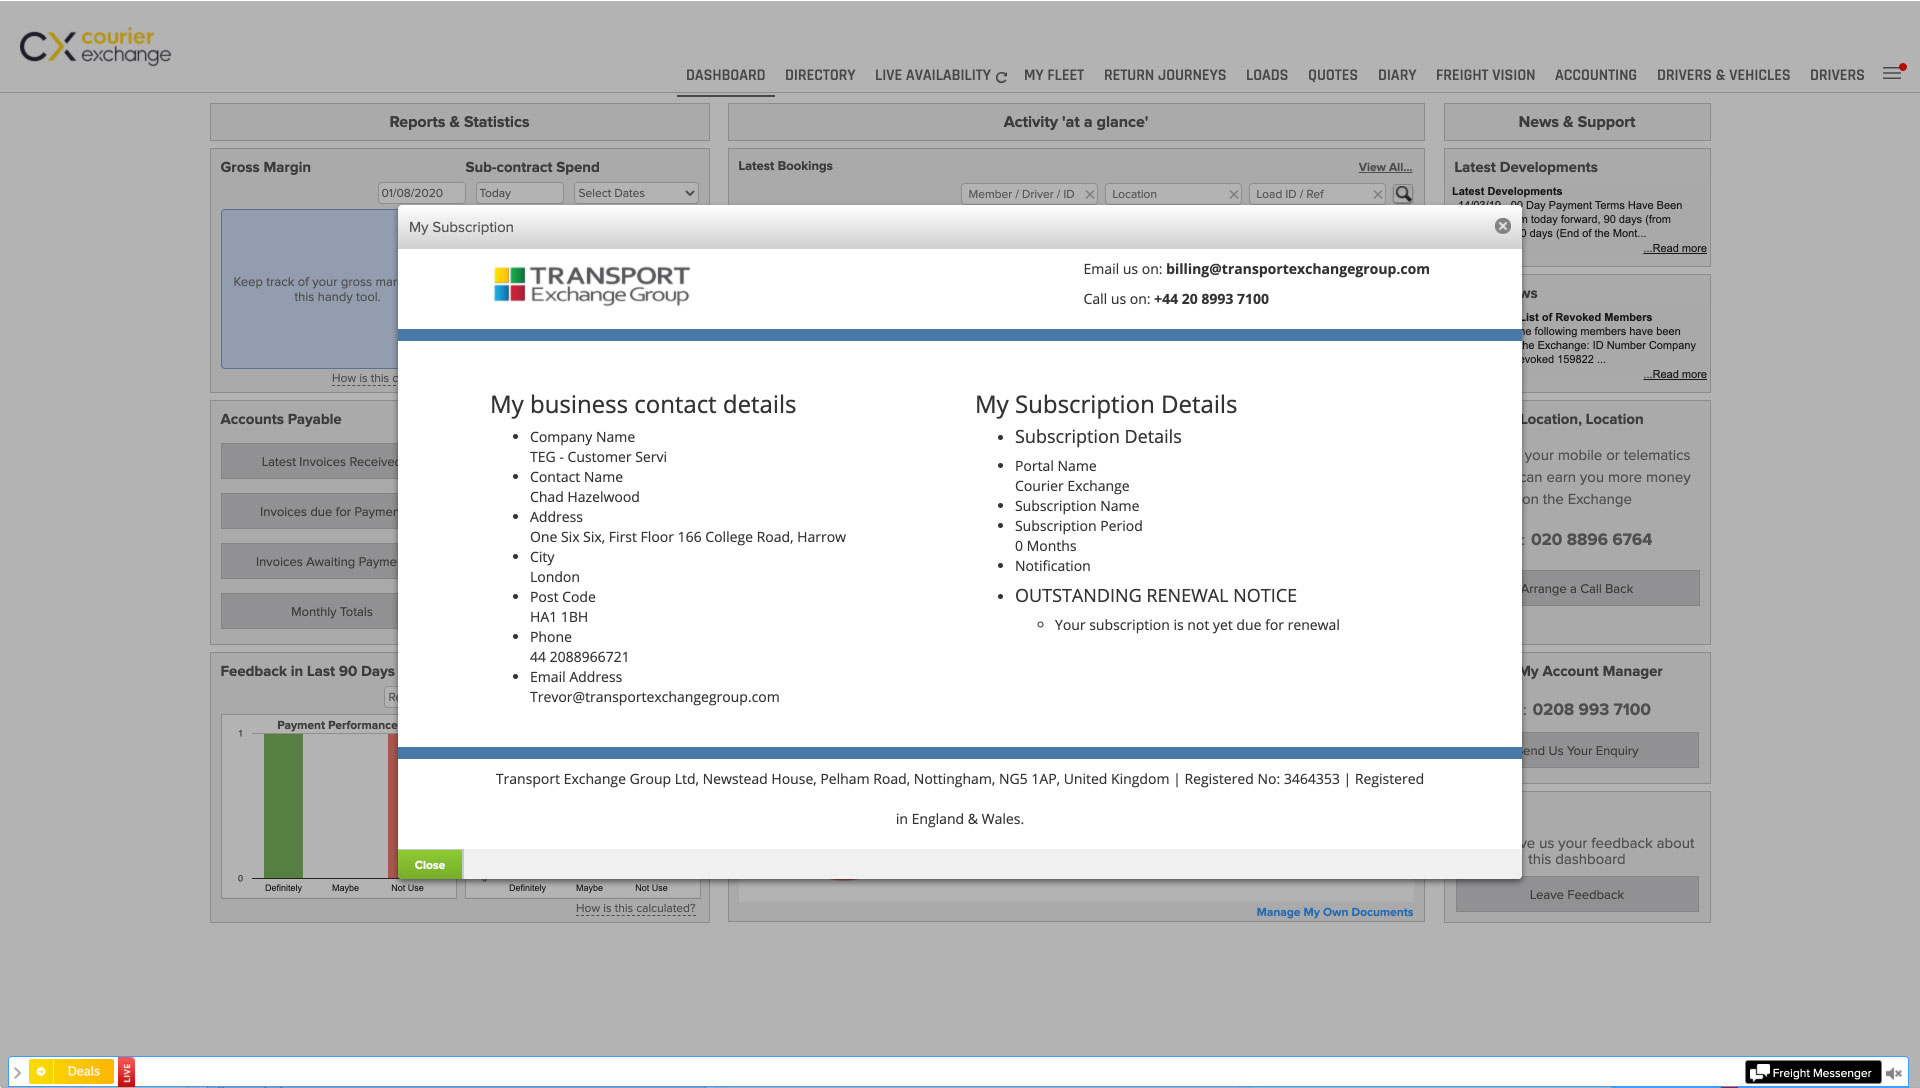Image resolution: width=1920 pixels, height=1088 pixels.
Task: Click the Activity 'at a glance' header
Action: [x=1076, y=122]
